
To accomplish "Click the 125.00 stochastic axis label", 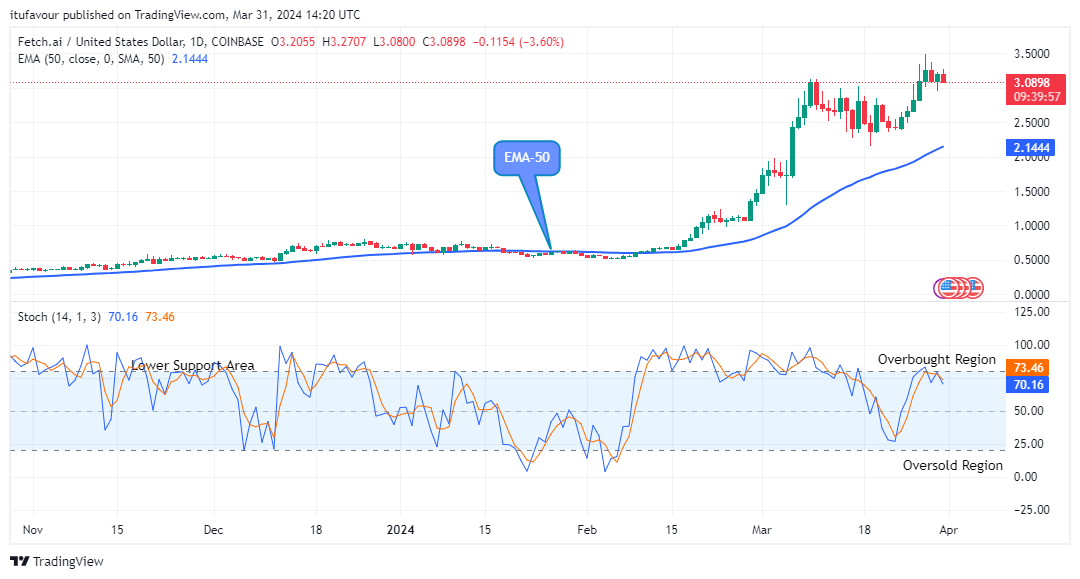I will 1032,312.
